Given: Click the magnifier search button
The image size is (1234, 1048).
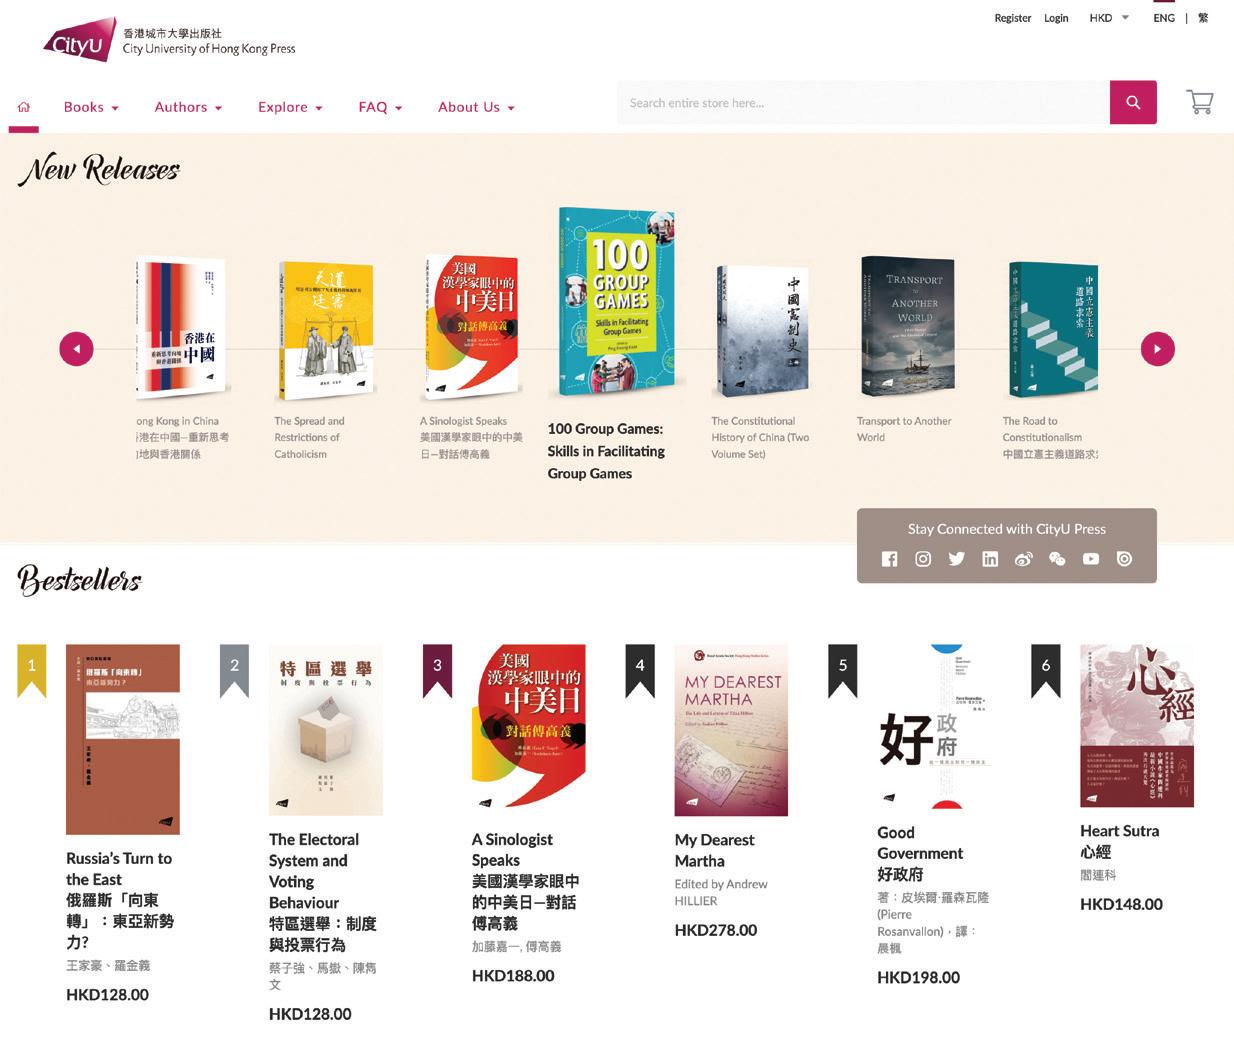Looking at the screenshot, I should point(1133,102).
